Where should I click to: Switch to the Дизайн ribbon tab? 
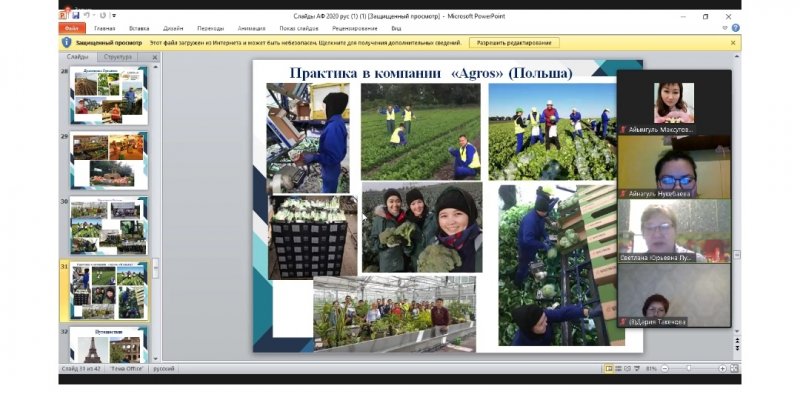click(x=173, y=29)
